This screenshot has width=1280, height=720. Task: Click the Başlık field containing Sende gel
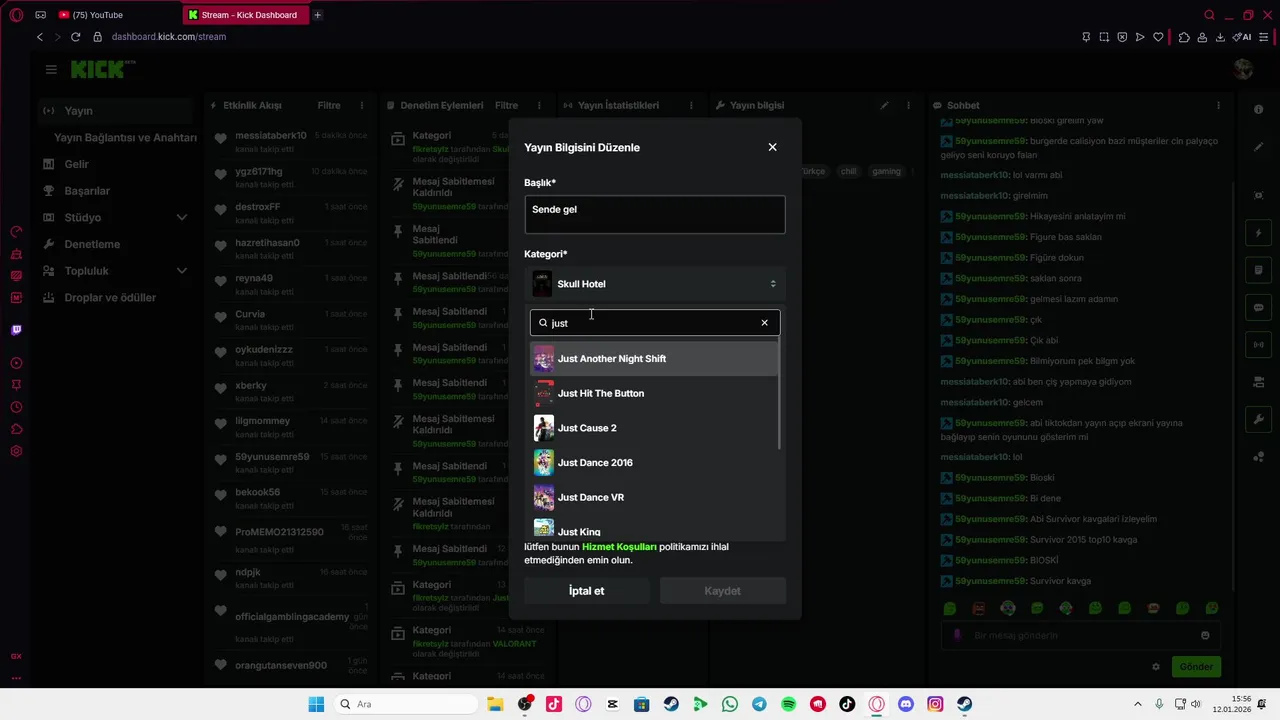click(655, 214)
